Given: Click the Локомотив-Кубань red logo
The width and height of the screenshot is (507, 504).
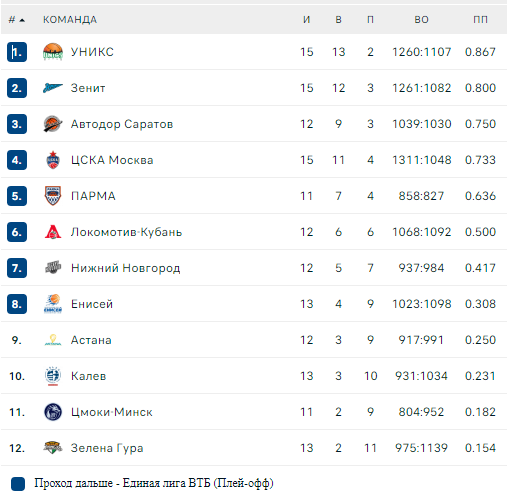Looking at the screenshot, I should (53, 232).
